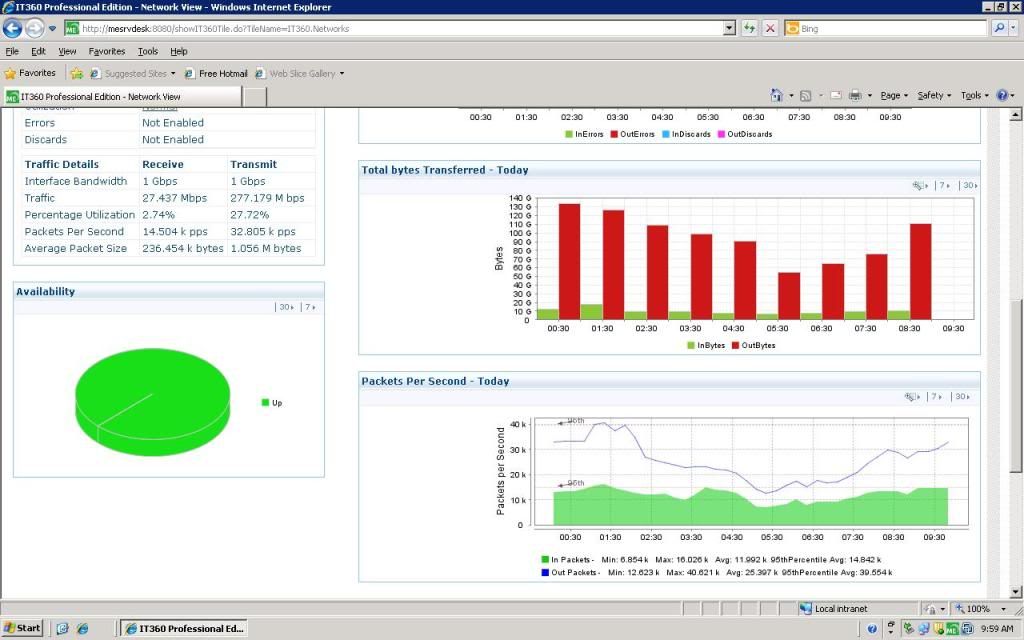The image size is (1024, 640).
Task: Click the green Availability pie chart
Action: tap(153, 402)
